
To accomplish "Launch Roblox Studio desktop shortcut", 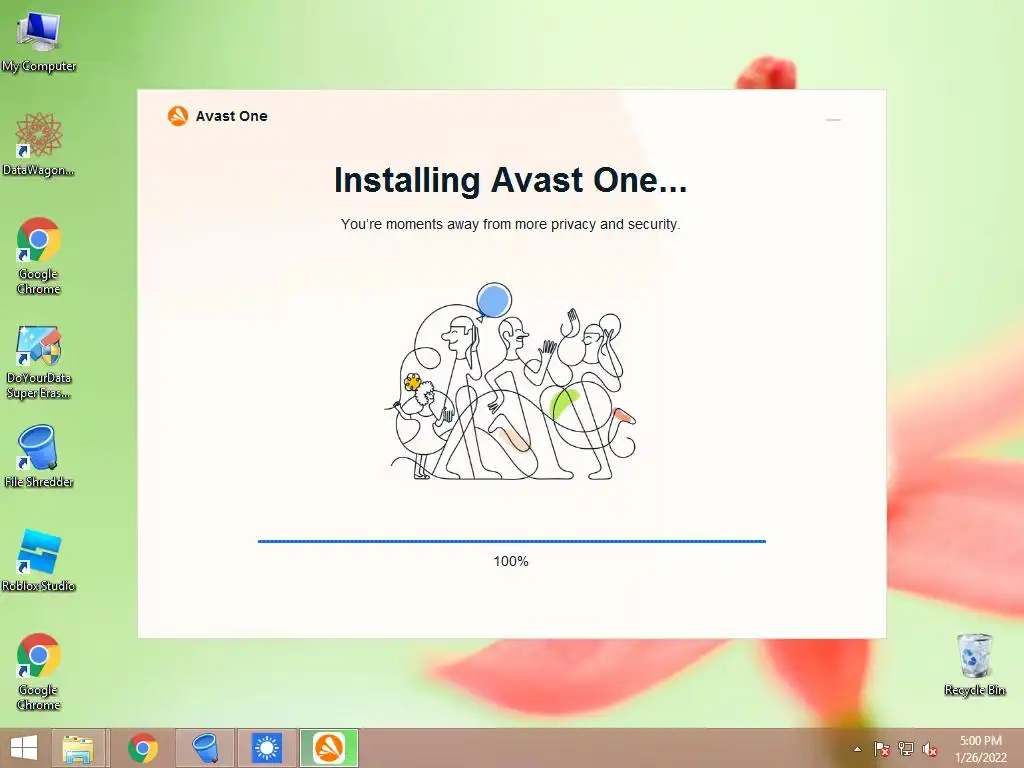I will 39,560.
